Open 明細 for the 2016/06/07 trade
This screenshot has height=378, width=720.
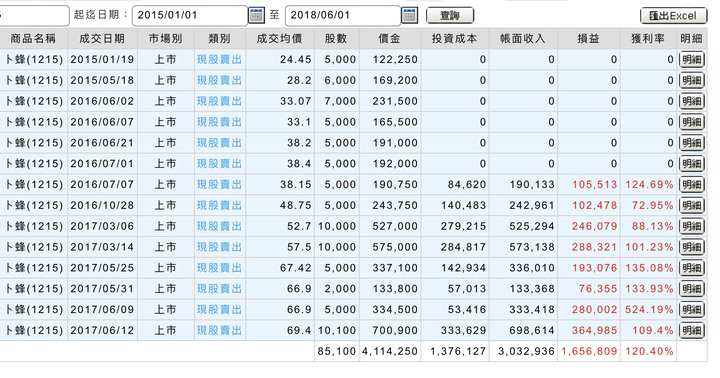click(x=692, y=122)
